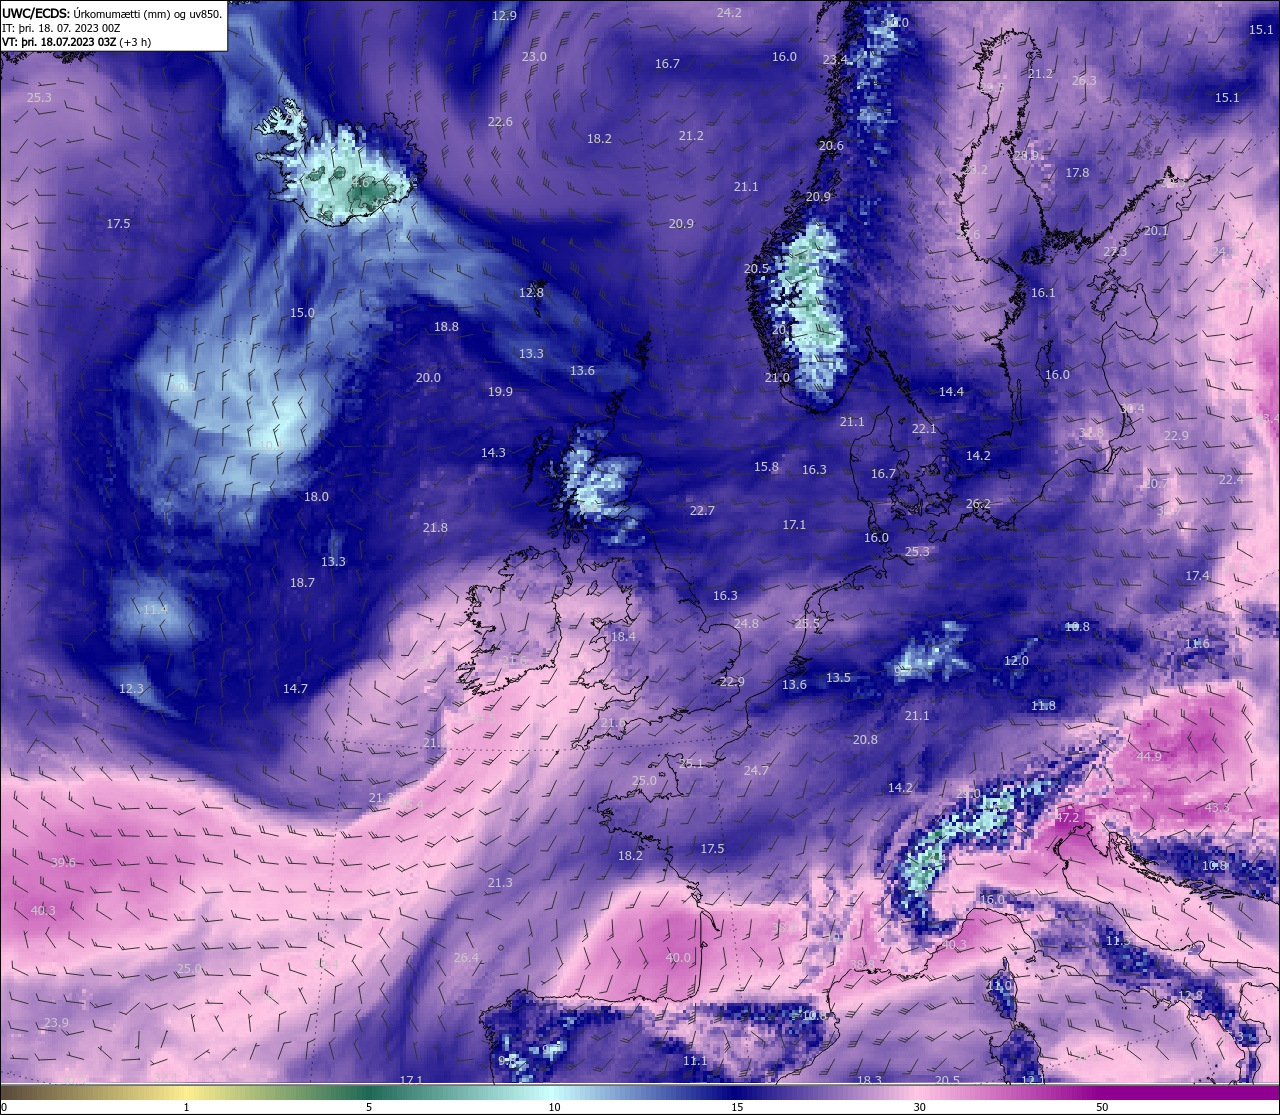Image resolution: width=1280 pixels, height=1115 pixels.
Task: Select the 17.4 value label
Action: [1197, 576]
